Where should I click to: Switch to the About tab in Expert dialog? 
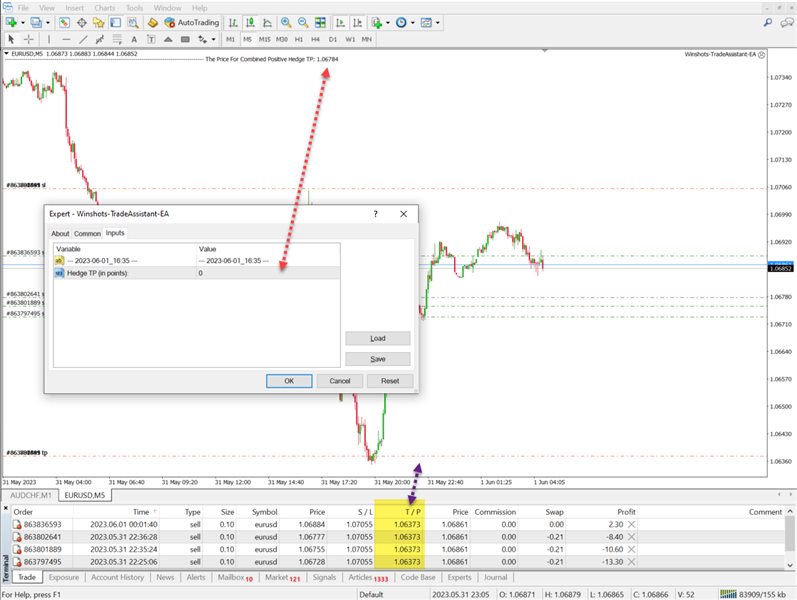click(60, 233)
